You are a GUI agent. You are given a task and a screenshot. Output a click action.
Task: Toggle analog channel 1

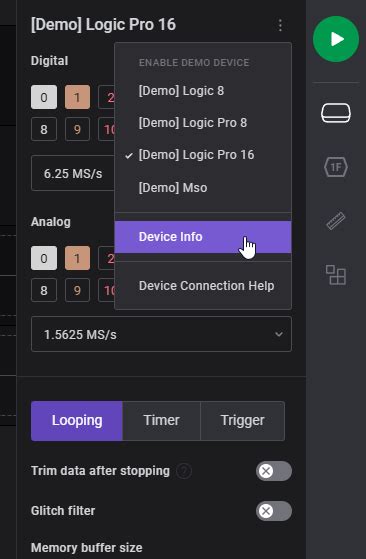[77, 258]
